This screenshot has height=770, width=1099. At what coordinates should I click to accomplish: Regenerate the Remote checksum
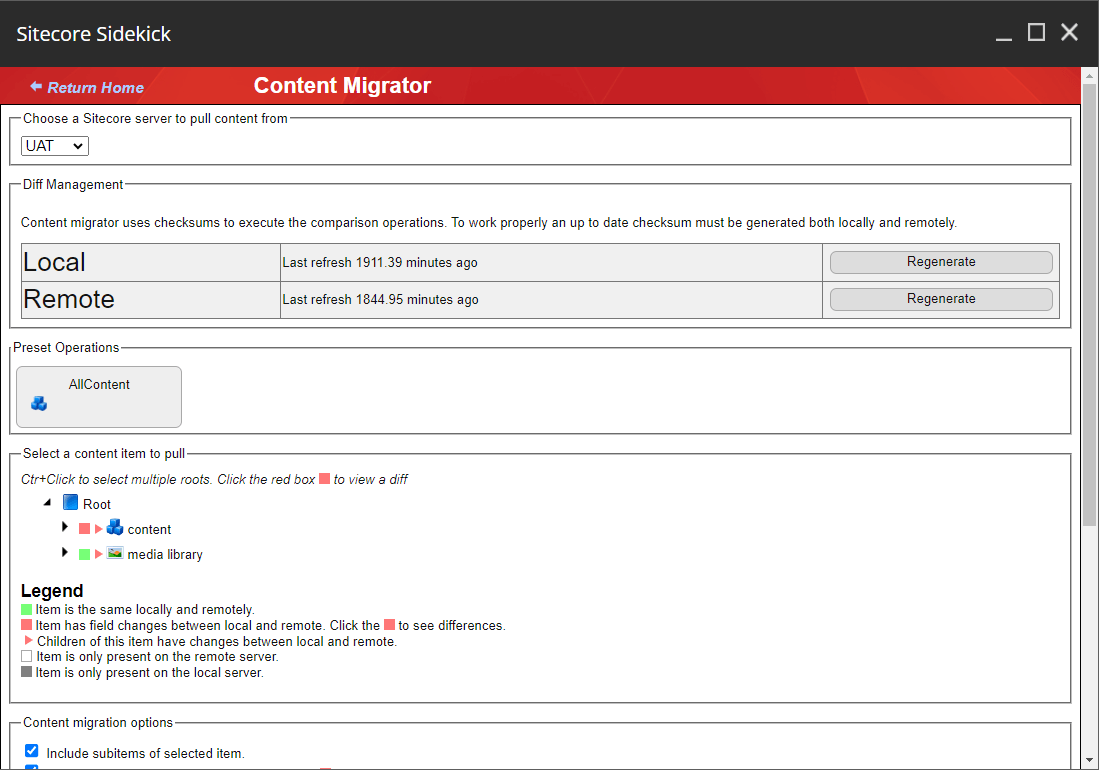click(940, 299)
